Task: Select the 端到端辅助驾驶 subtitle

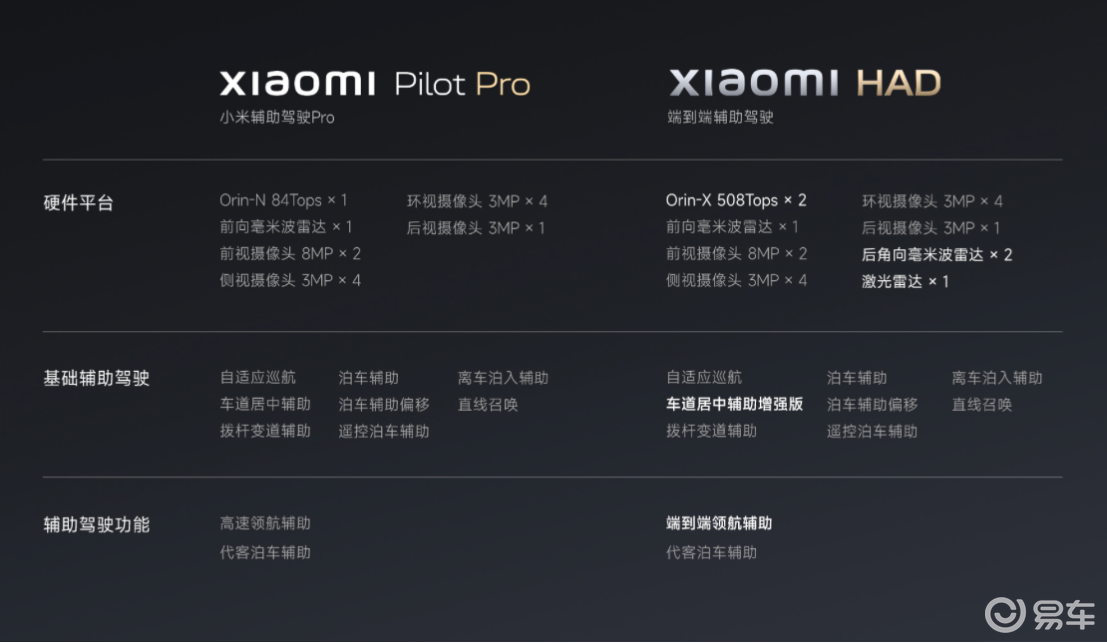Action: (720, 117)
